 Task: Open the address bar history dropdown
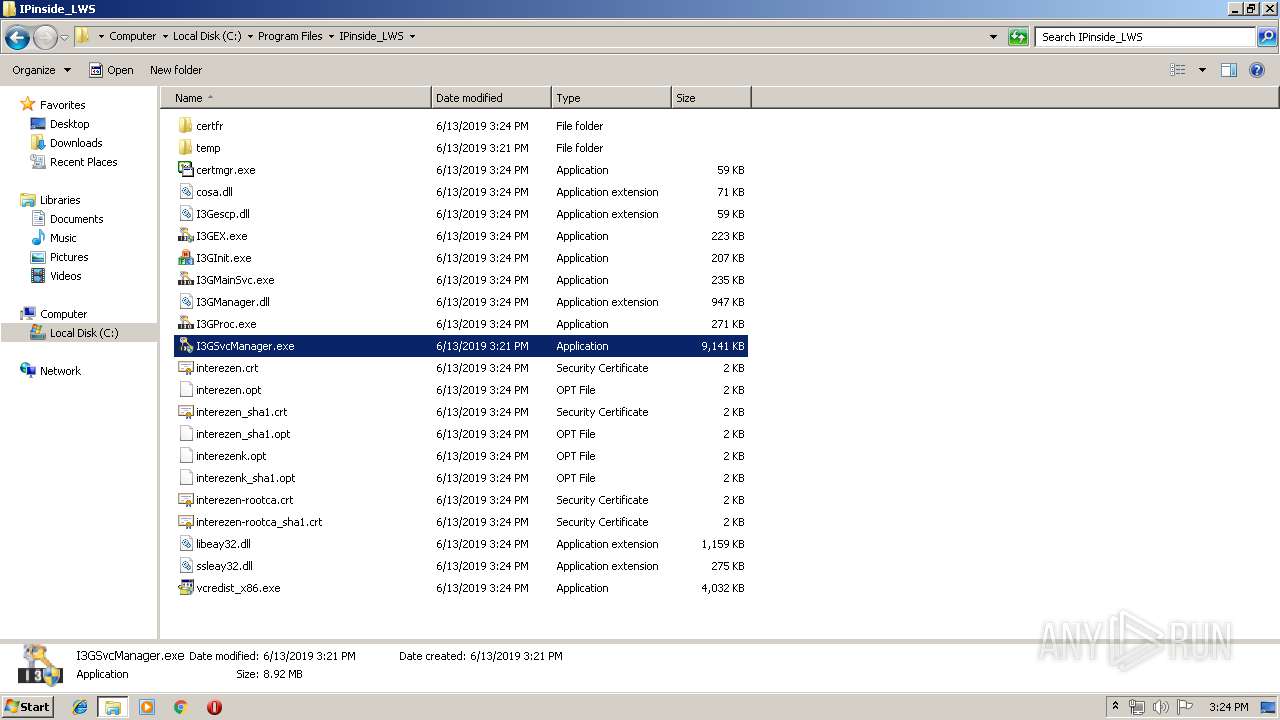click(993, 37)
